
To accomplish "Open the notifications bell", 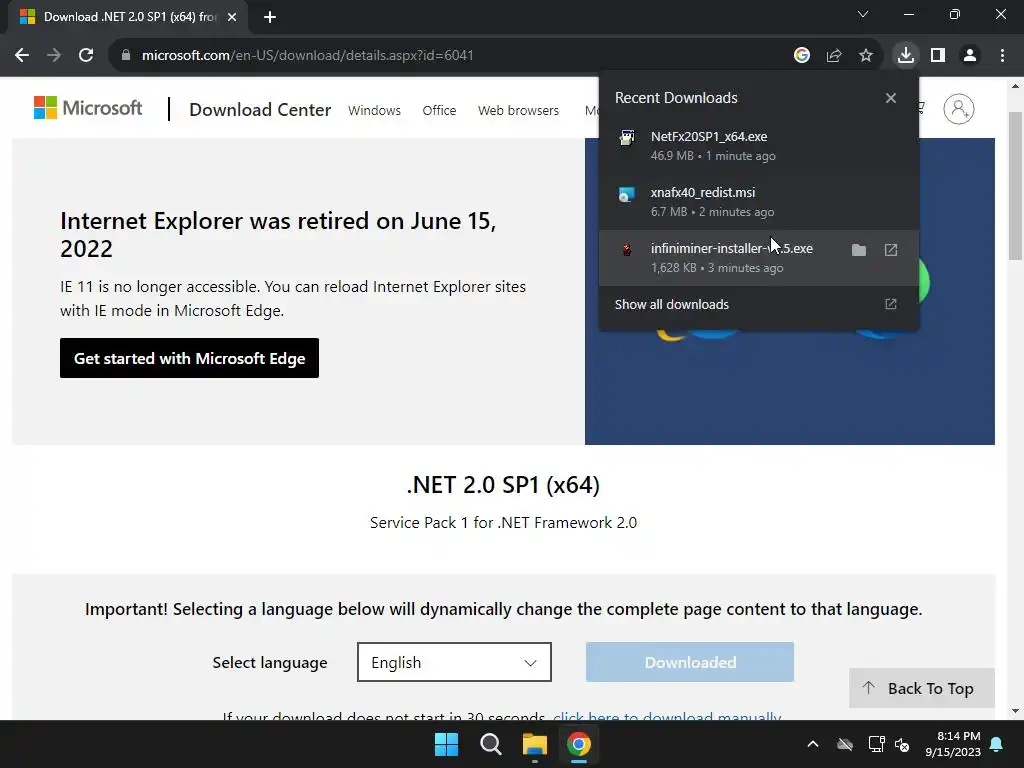I will coord(997,744).
